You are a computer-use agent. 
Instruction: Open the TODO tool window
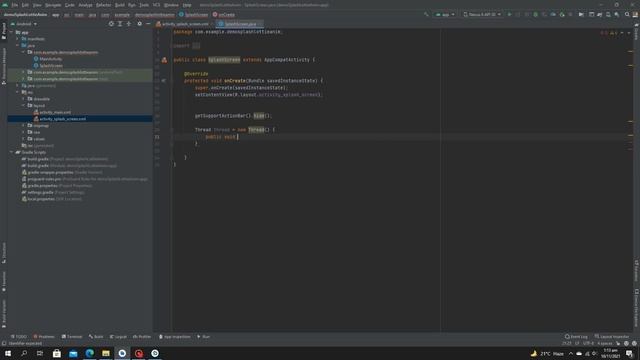(19, 337)
